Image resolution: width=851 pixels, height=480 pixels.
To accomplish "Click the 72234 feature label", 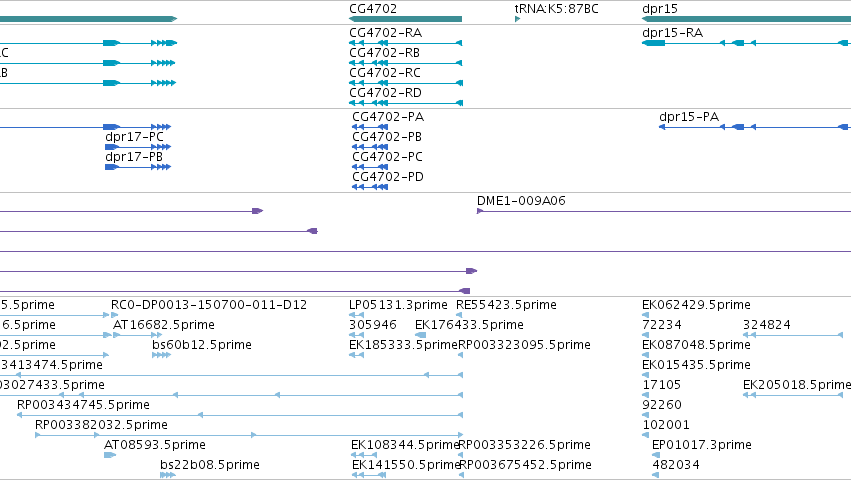I will click(x=662, y=325).
